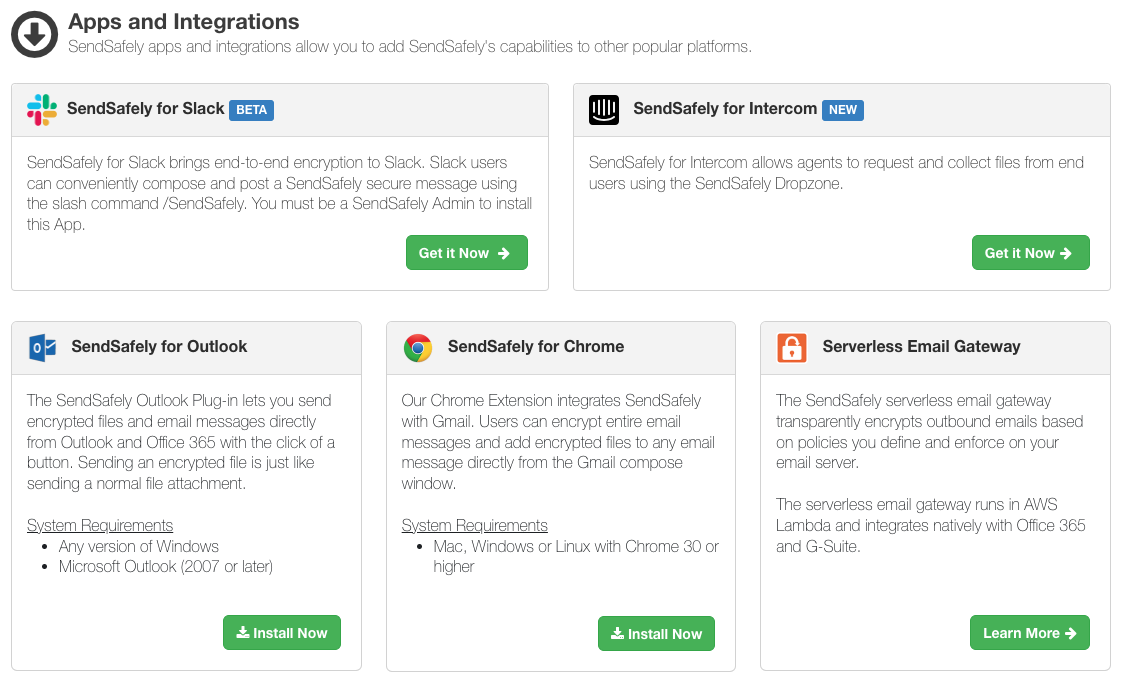Viewport: 1129px width, 686px height.
Task: Click the NEW badge next to Intercom
Action: [842, 110]
